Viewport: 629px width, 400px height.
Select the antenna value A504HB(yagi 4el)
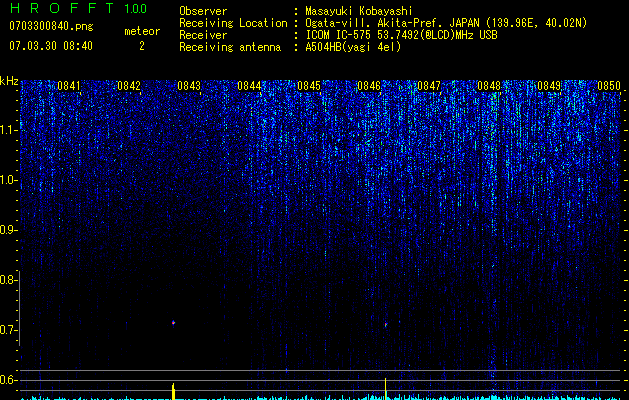[x=353, y=47]
